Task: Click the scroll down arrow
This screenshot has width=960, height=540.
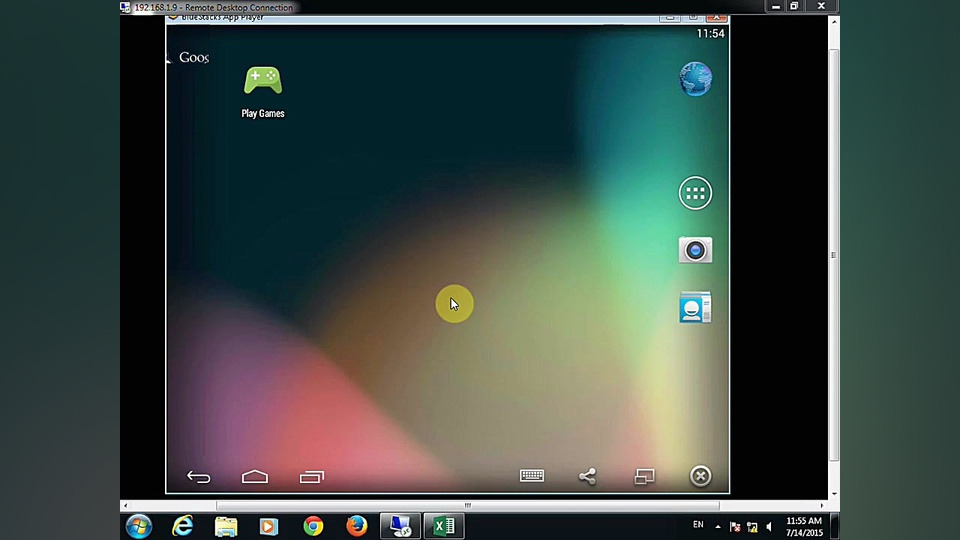Action: (834, 493)
